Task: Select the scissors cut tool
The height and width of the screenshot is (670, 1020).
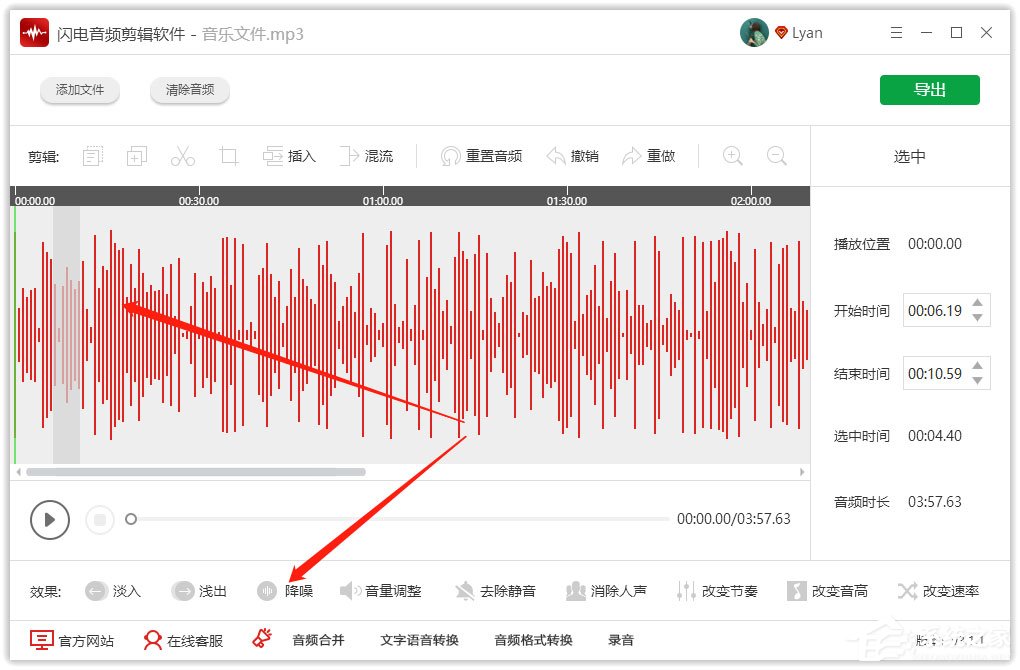Action: click(x=182, y=156)
